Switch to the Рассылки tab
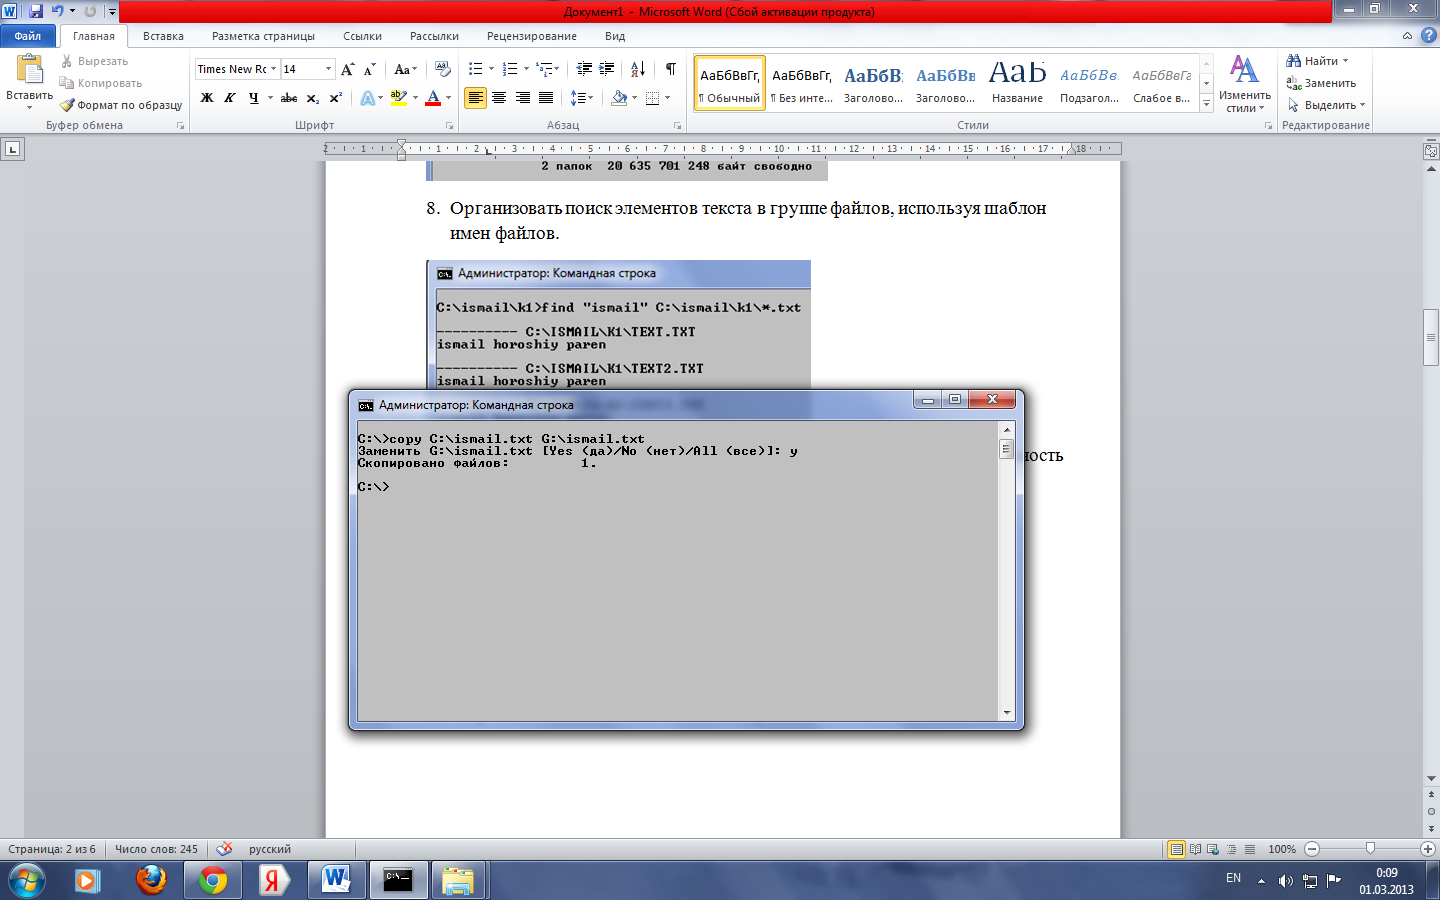Viewport: 1440px width, 900px height. 434,36
